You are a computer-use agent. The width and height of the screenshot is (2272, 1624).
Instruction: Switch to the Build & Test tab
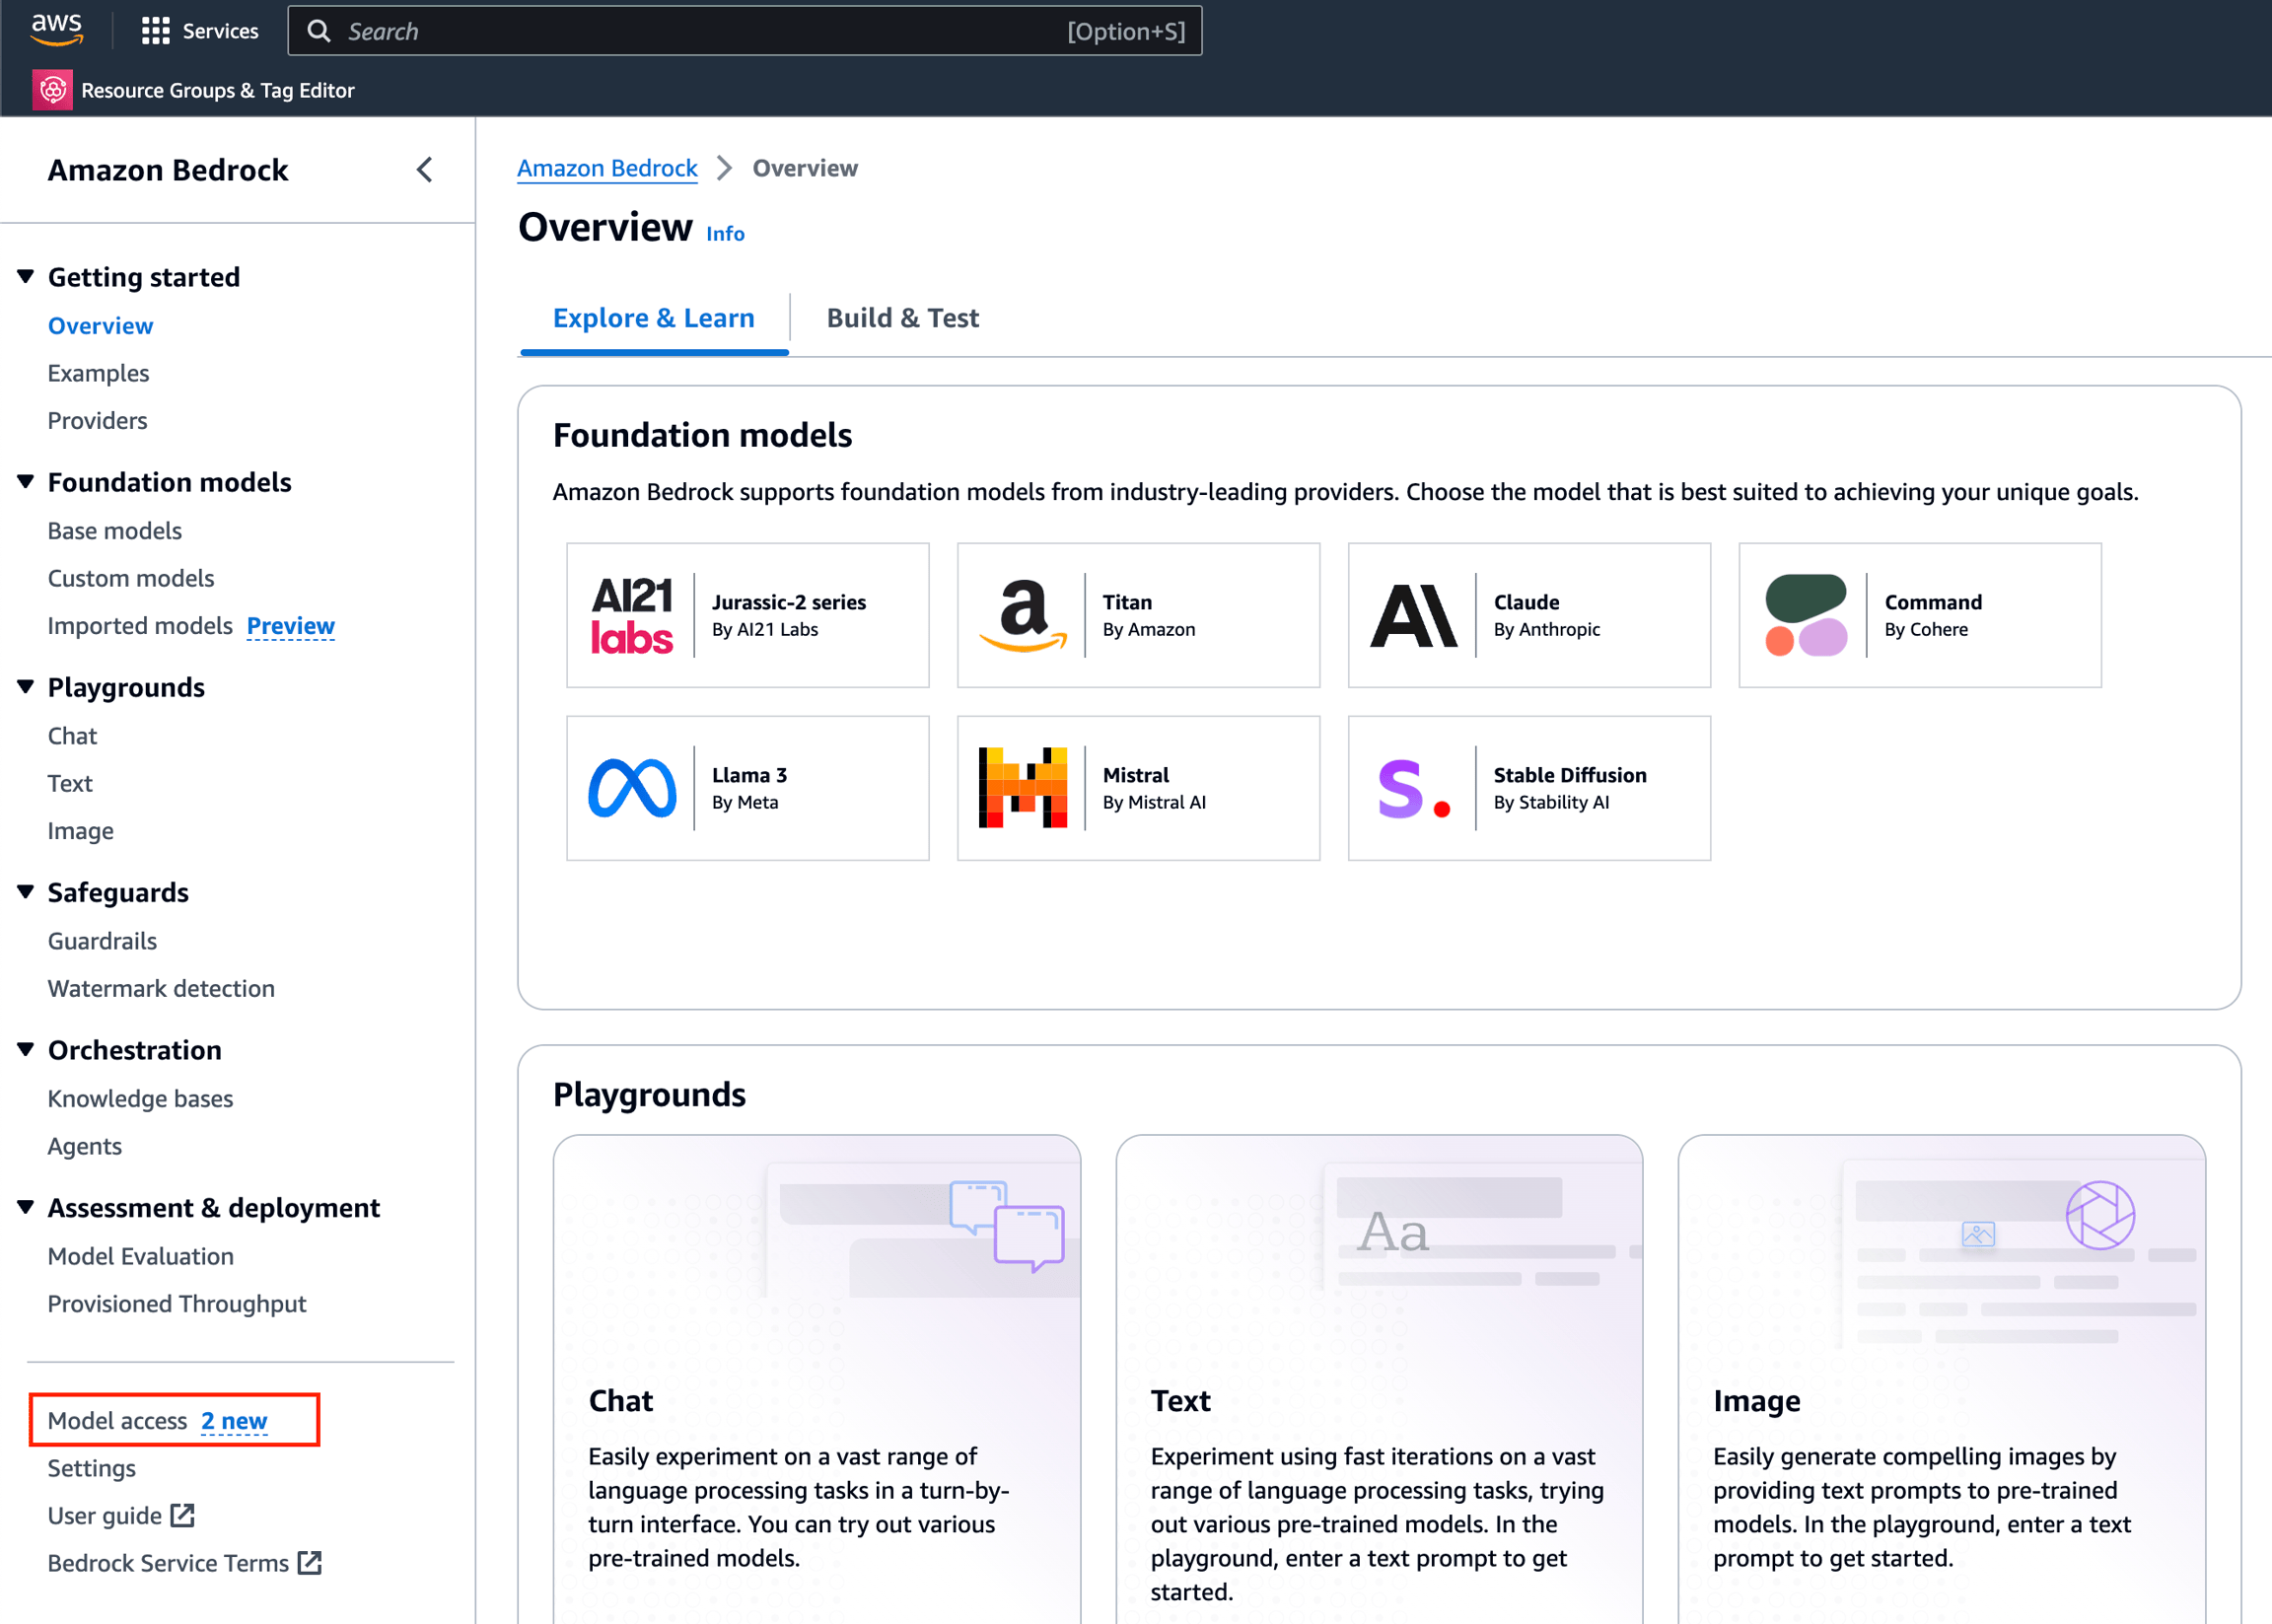click(x=902, y=318)
